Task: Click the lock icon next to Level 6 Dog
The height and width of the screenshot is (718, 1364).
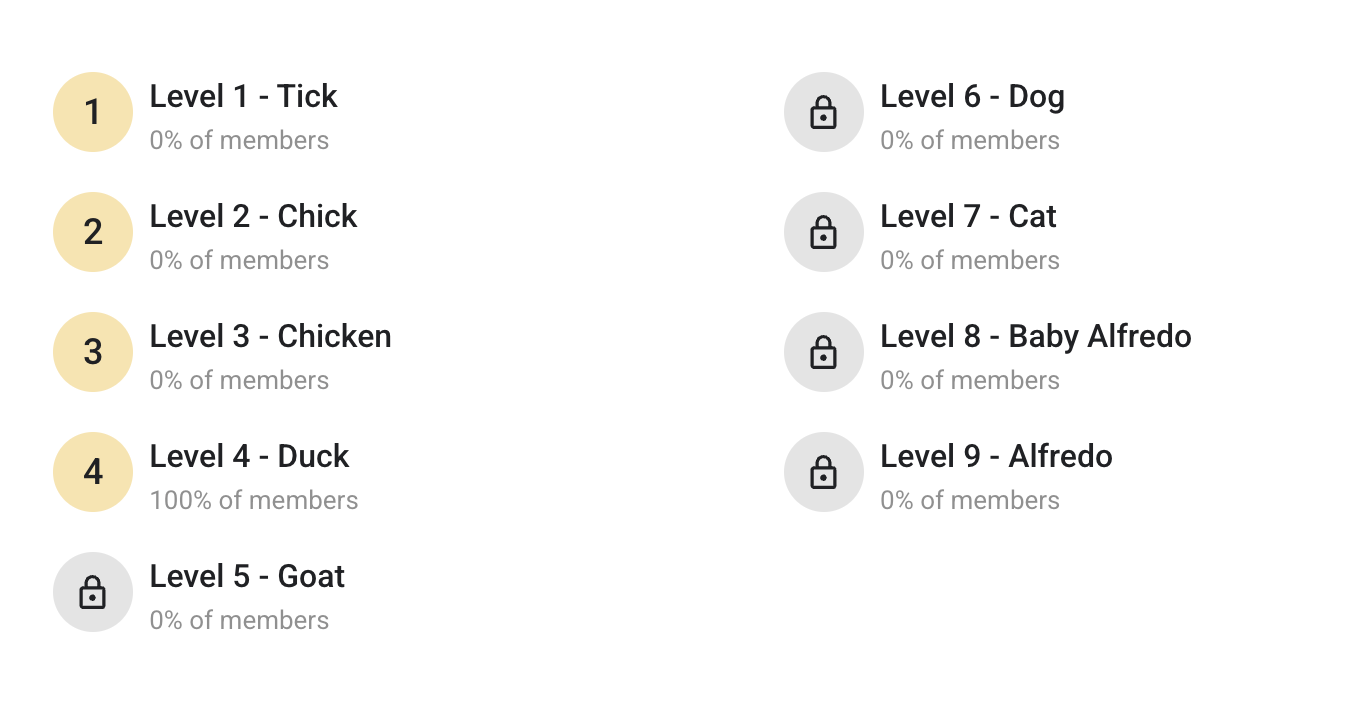Action: pyautogui.click(x=824, y=112)
